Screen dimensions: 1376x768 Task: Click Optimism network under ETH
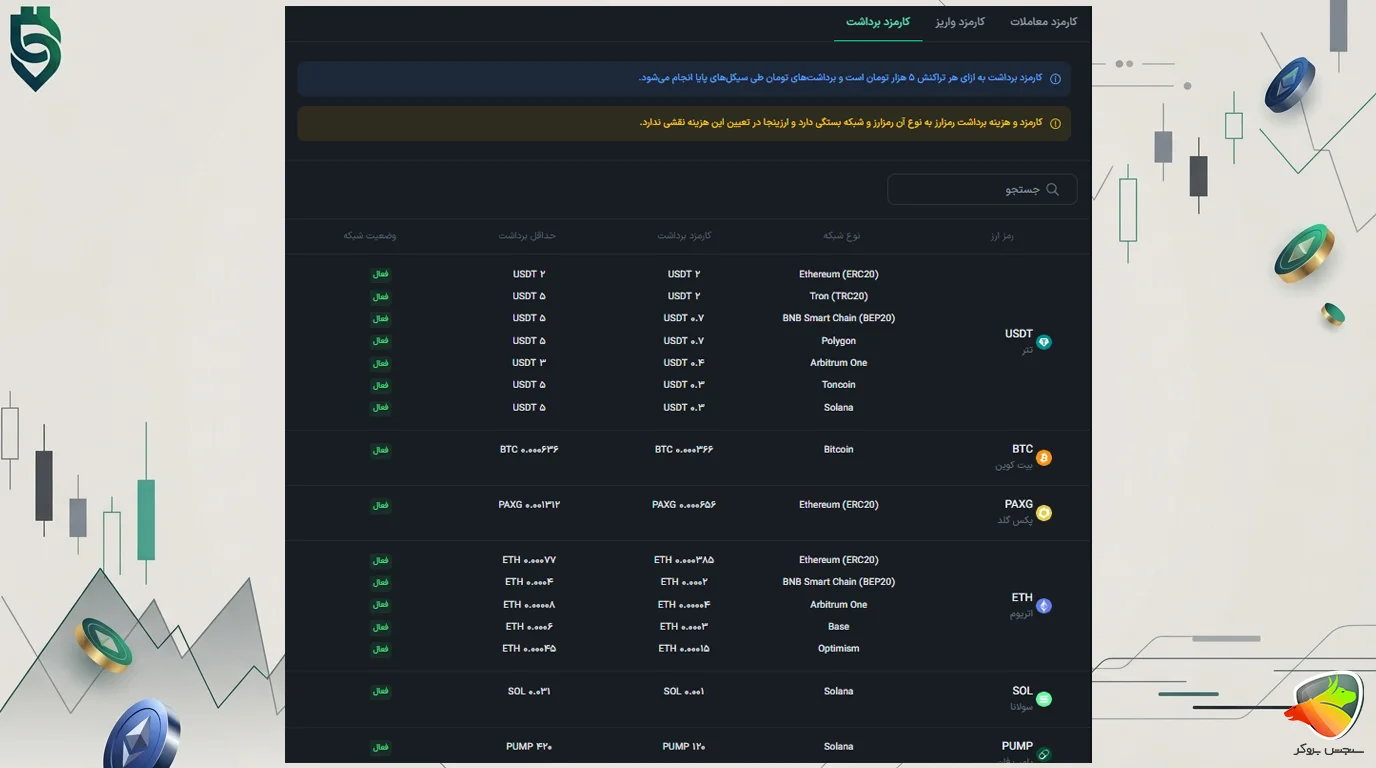pyautogui.click(x=839, y=649)
